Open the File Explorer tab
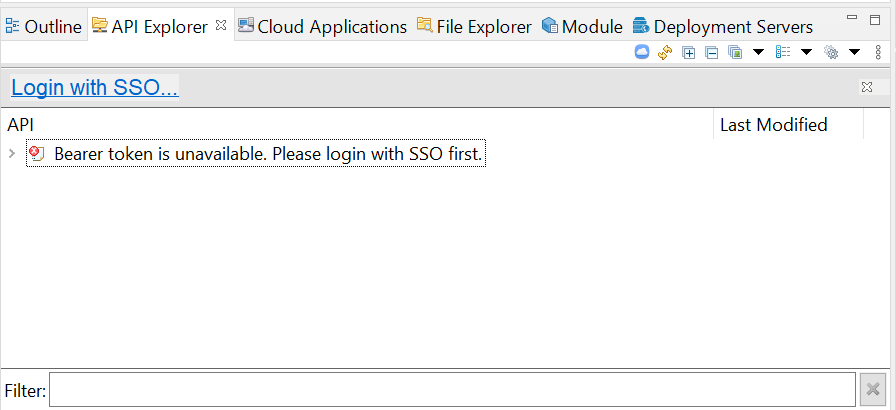896x410 pixels. 474,26
